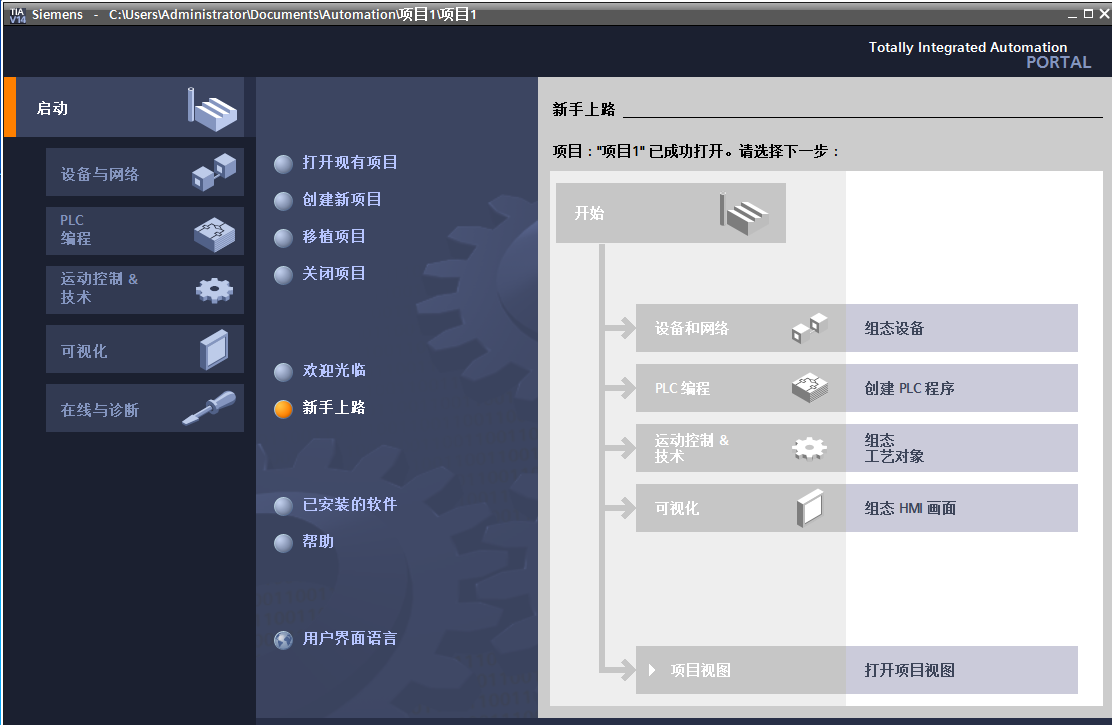Click 新手上路 text link
The image size is (1112, 725).
click(x=334, y=407)
